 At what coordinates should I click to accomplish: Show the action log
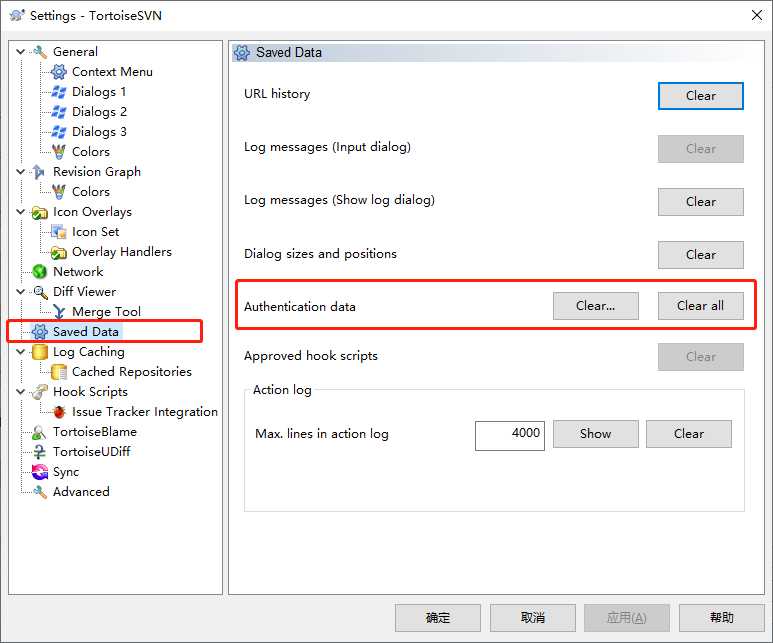pos(596,434)
